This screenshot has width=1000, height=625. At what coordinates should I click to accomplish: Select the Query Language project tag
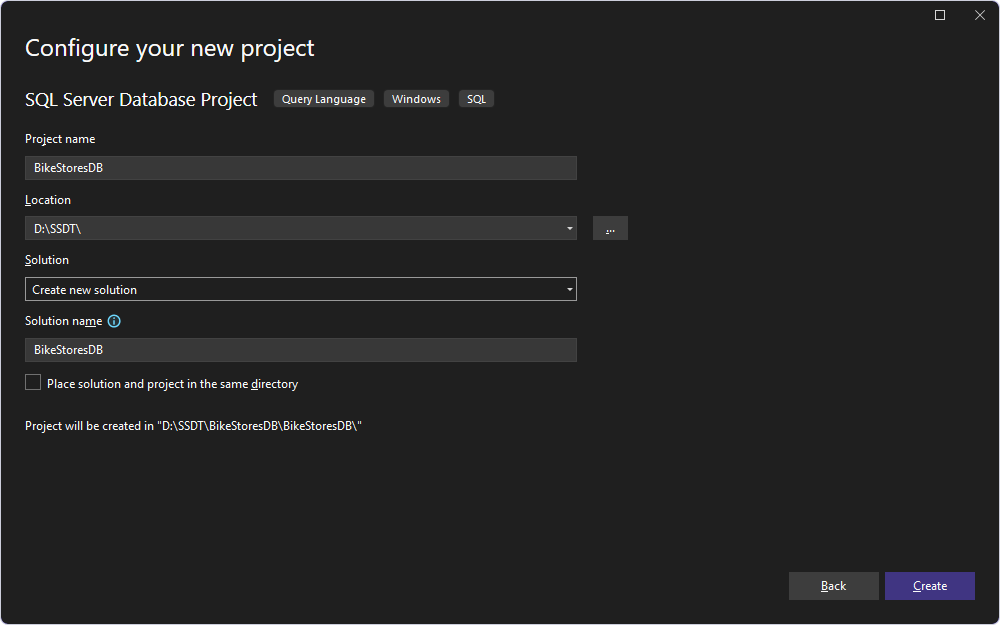pyautogui.click(x=323, y=98)
